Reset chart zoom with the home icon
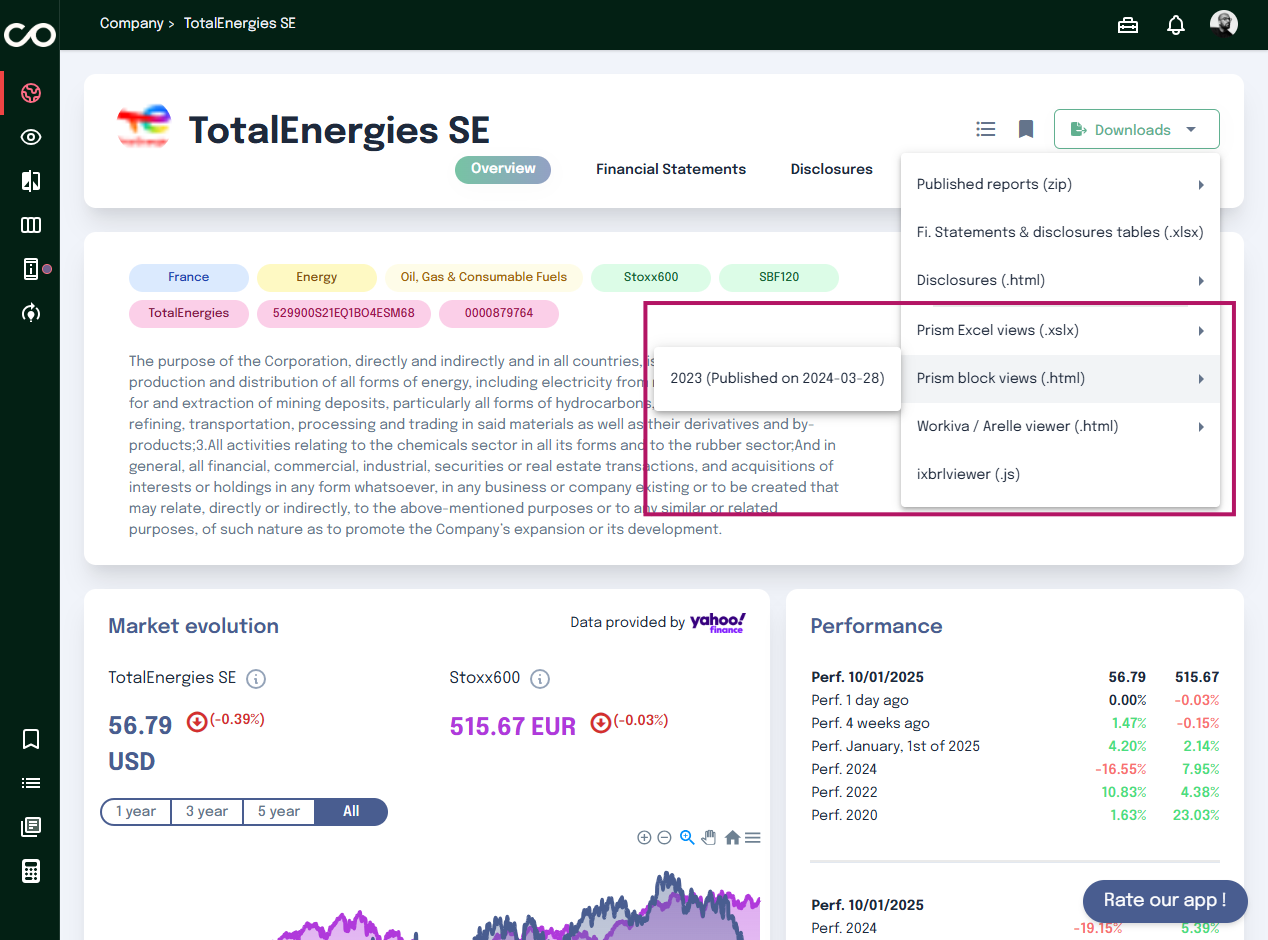 tap(732, 838)
